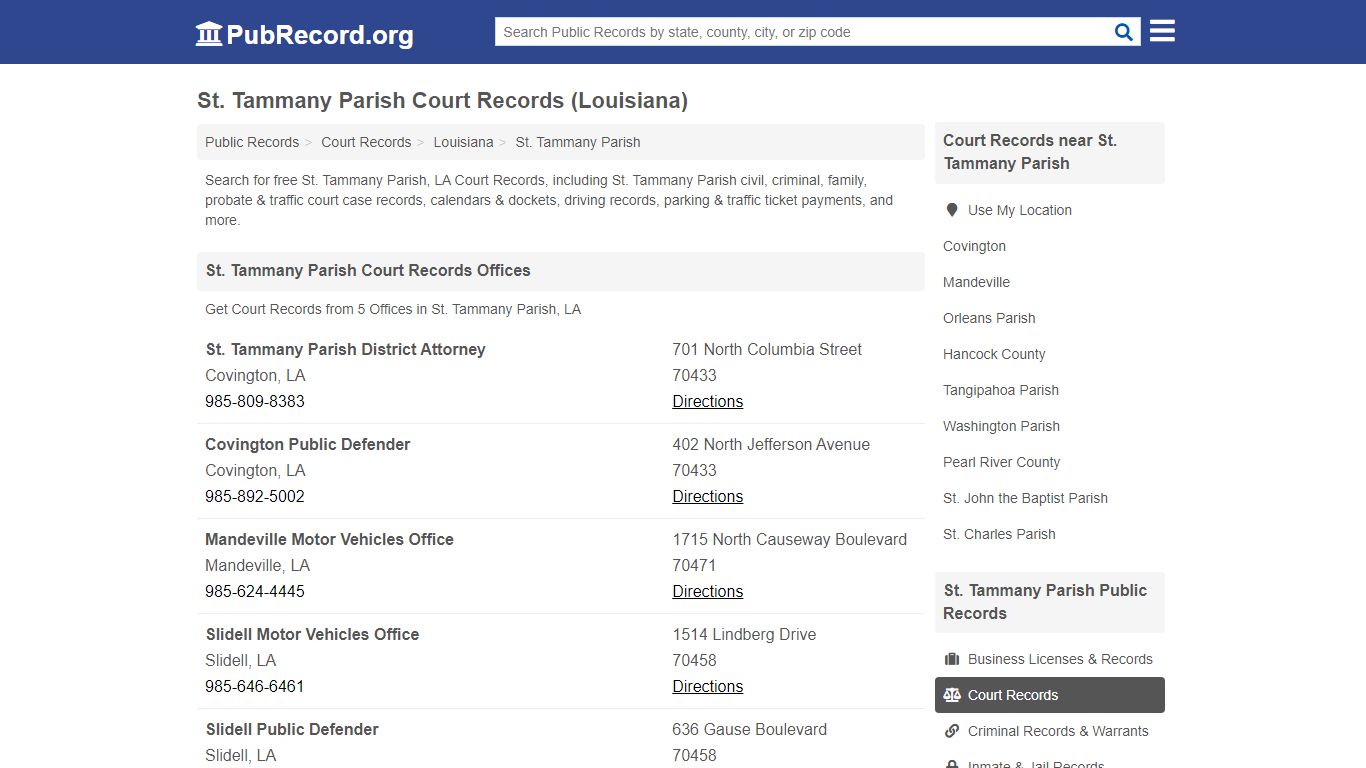
Task: Open Covington Public Defender listing
Action: click(308, 444)
